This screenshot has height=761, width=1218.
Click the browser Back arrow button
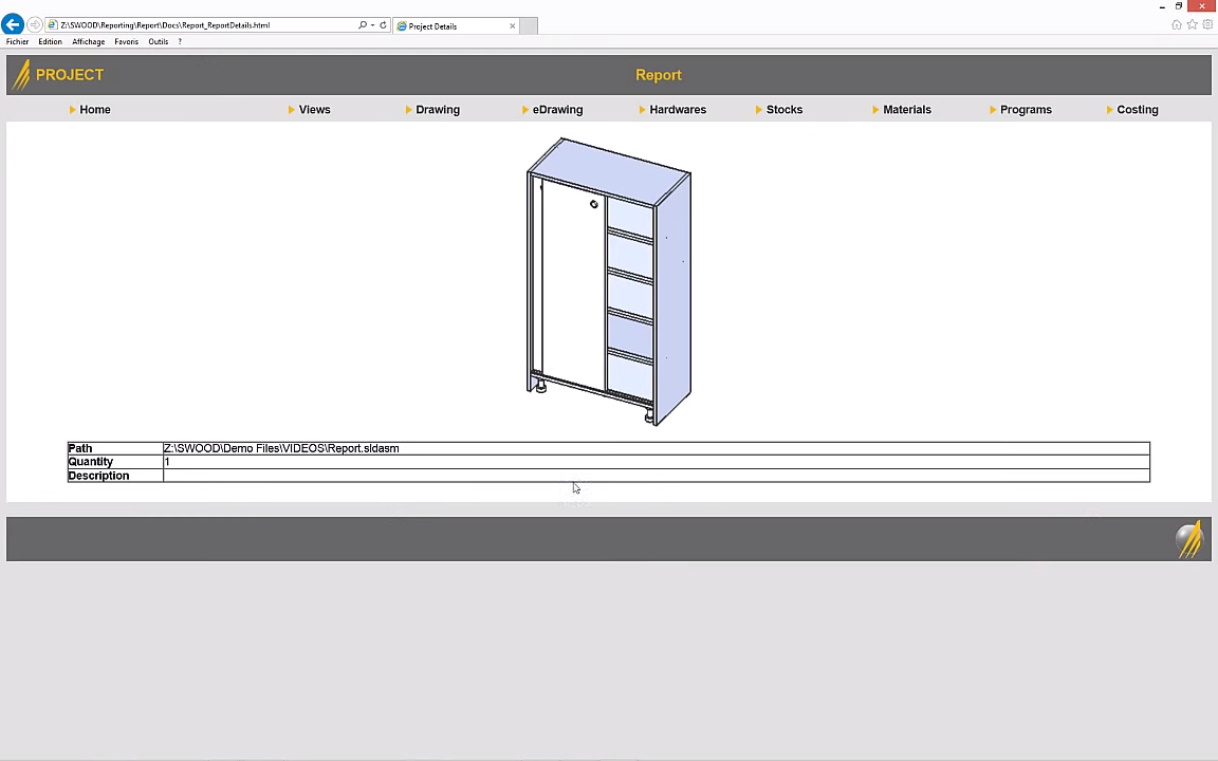point(13,25)
